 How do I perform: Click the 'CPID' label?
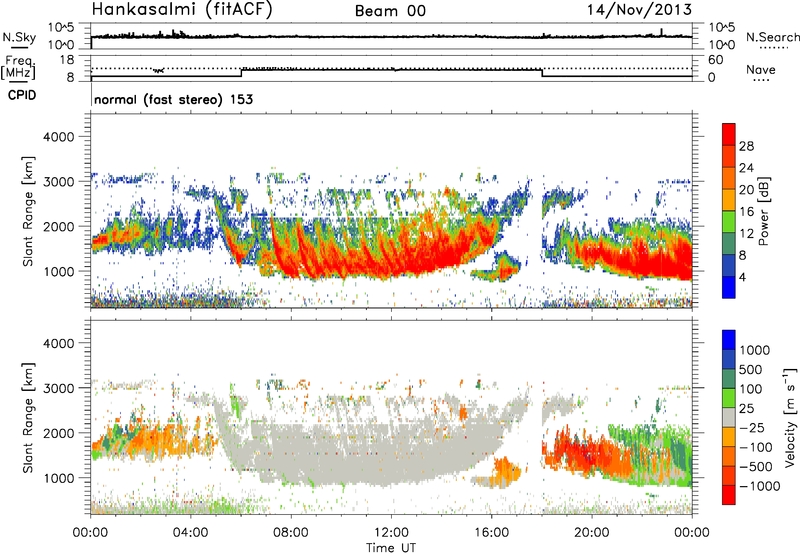pyautogui.click(x=22, y=95)
